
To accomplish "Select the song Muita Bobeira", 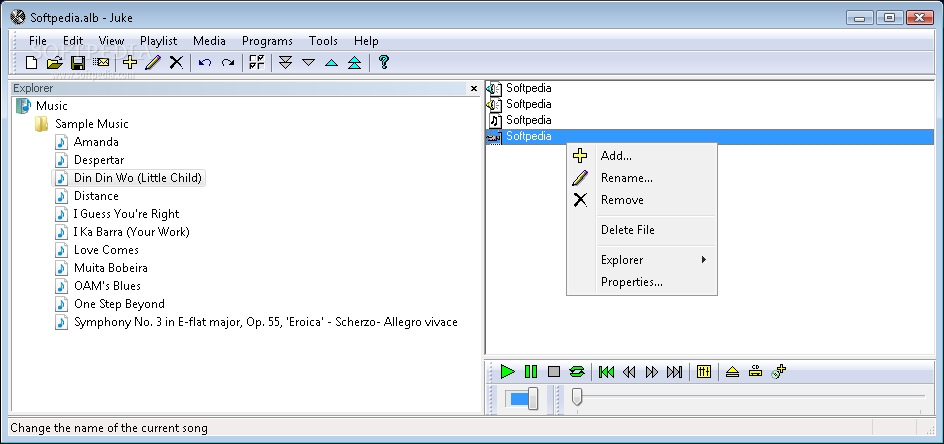I will tap(111, 268).
